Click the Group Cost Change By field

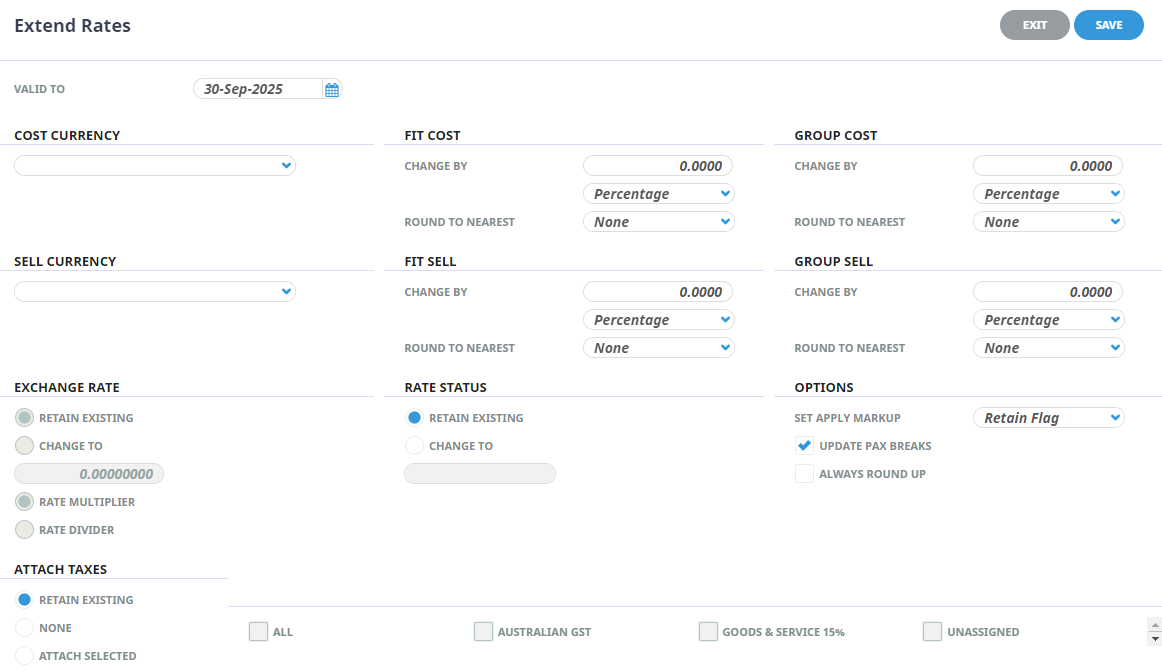(1048, 166)
